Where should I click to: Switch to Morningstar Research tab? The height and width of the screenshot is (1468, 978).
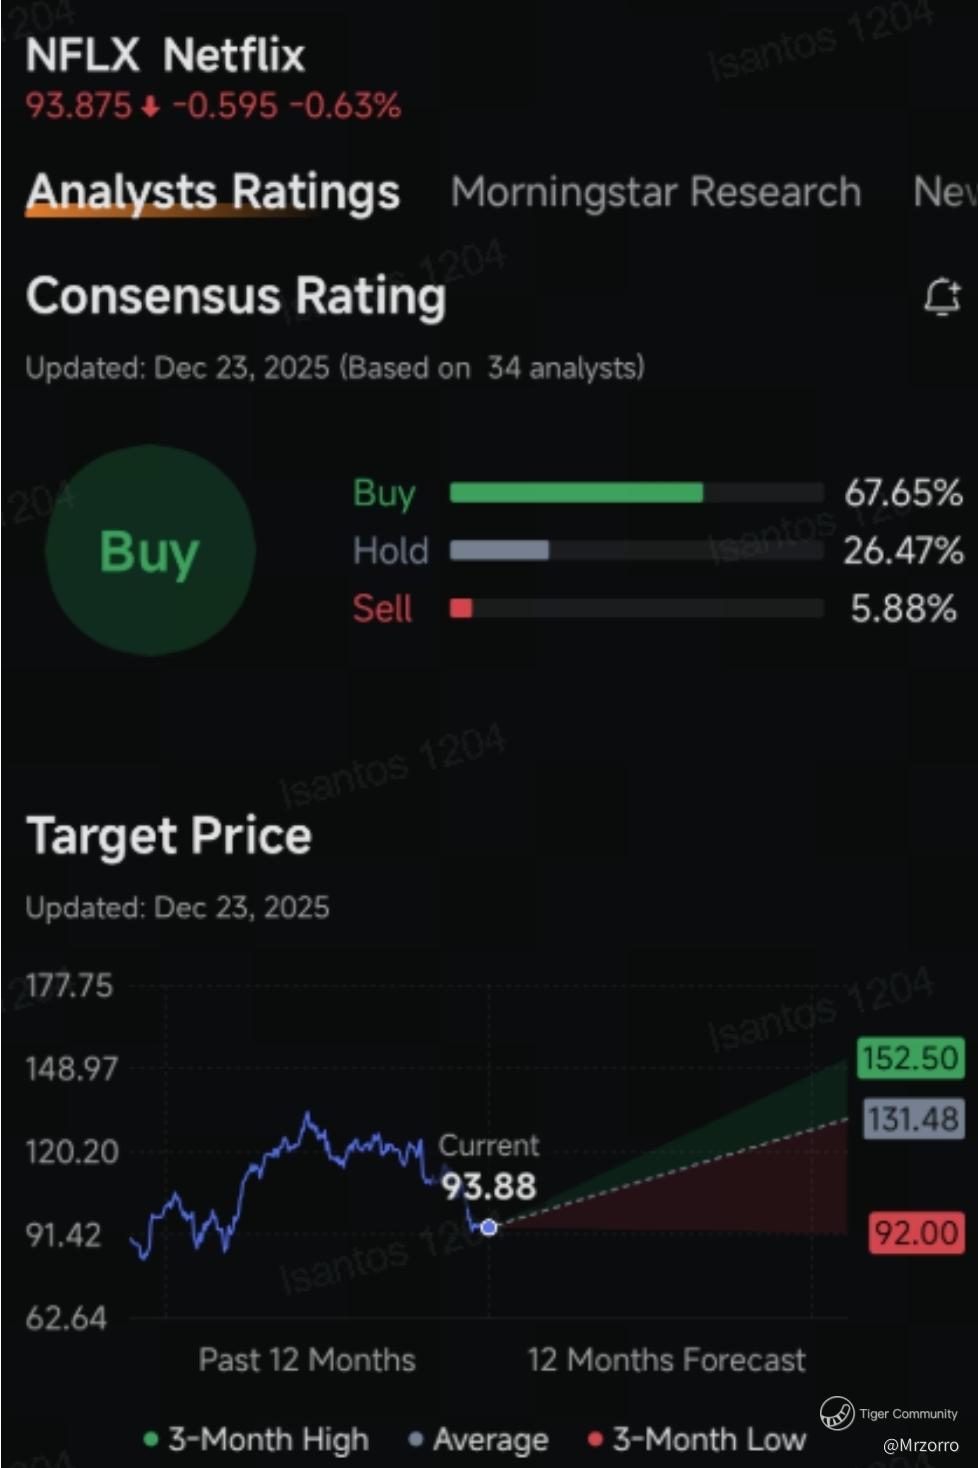655,191
